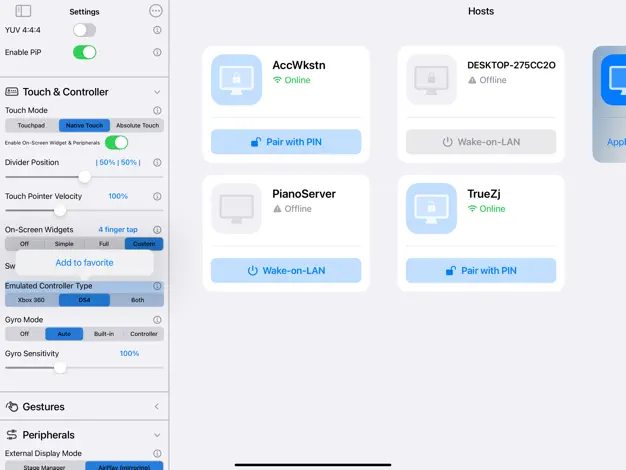Show info for On-Screen Widgets

[157, 230]
